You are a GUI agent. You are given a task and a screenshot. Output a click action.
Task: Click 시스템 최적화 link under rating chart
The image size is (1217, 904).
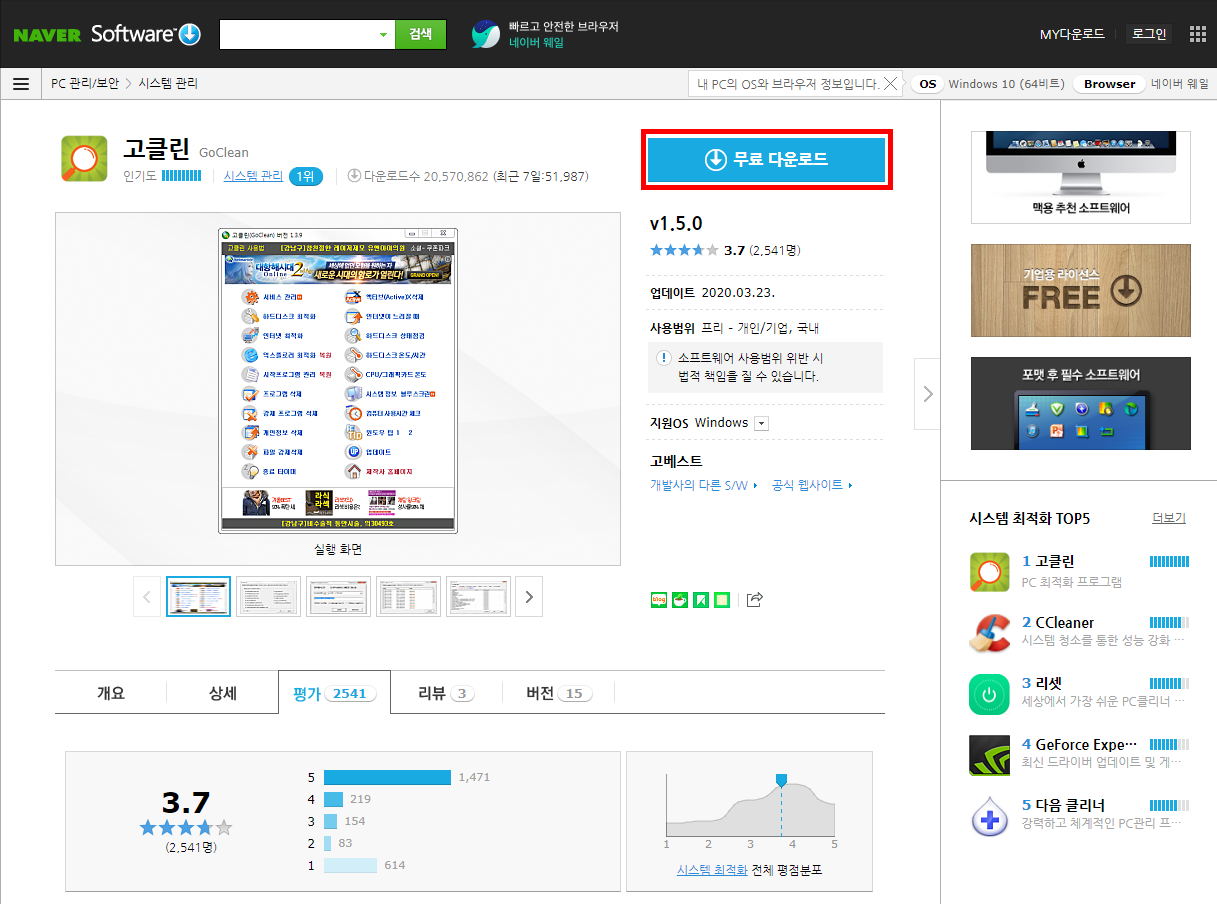click(712, 870)
